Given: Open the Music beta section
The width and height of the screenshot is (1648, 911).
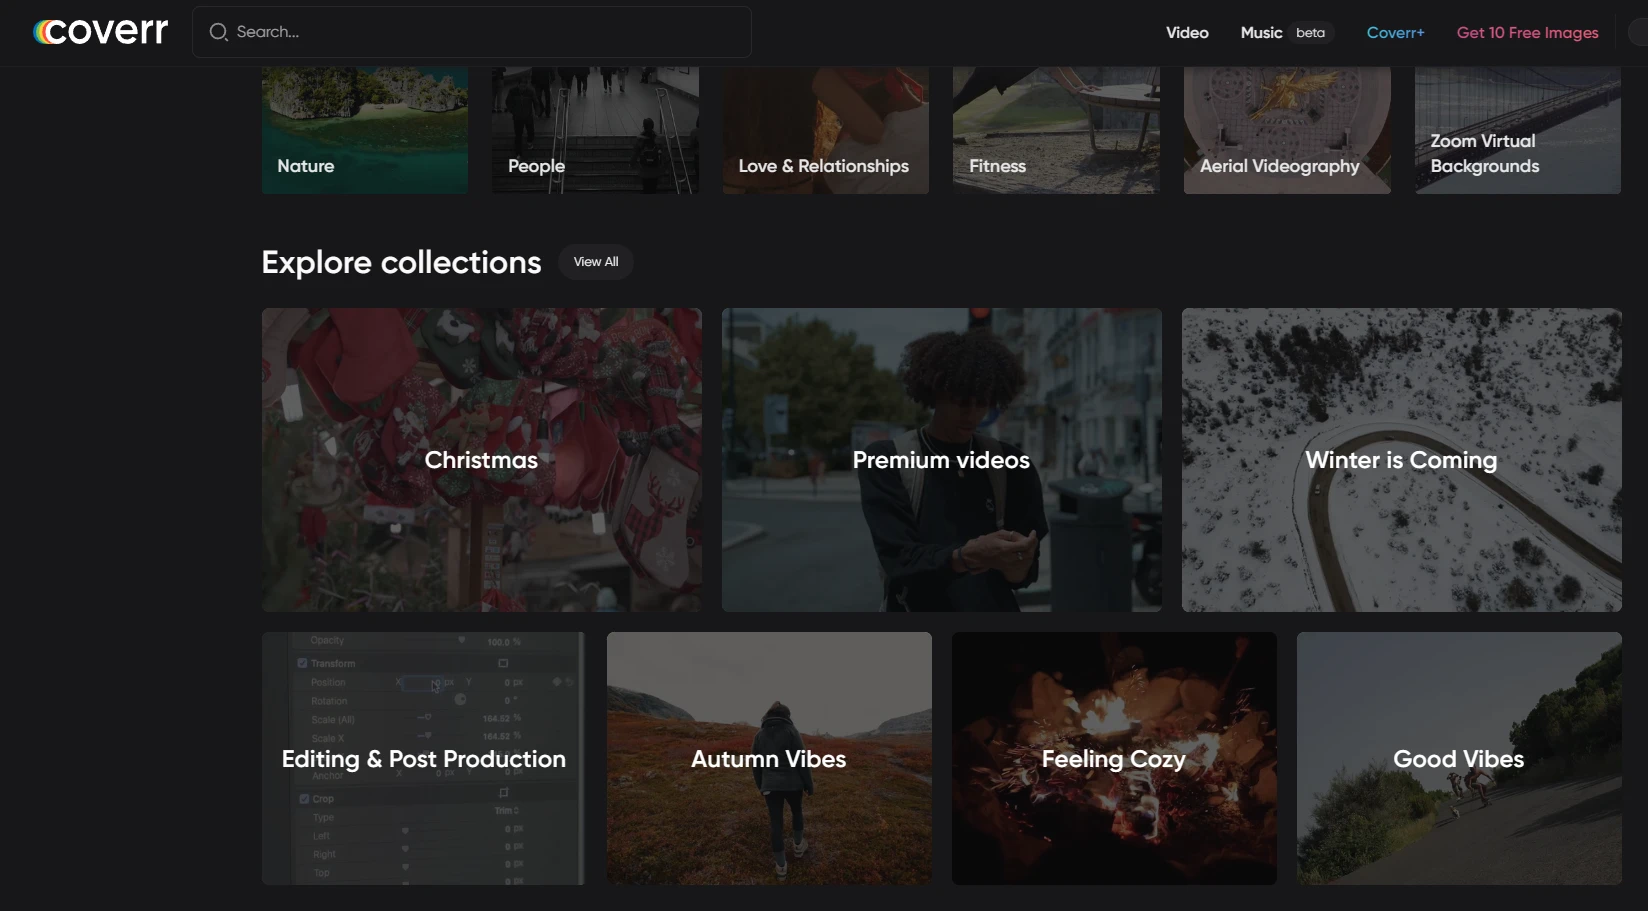Looking at the screenshot, I should [1287, 32].
